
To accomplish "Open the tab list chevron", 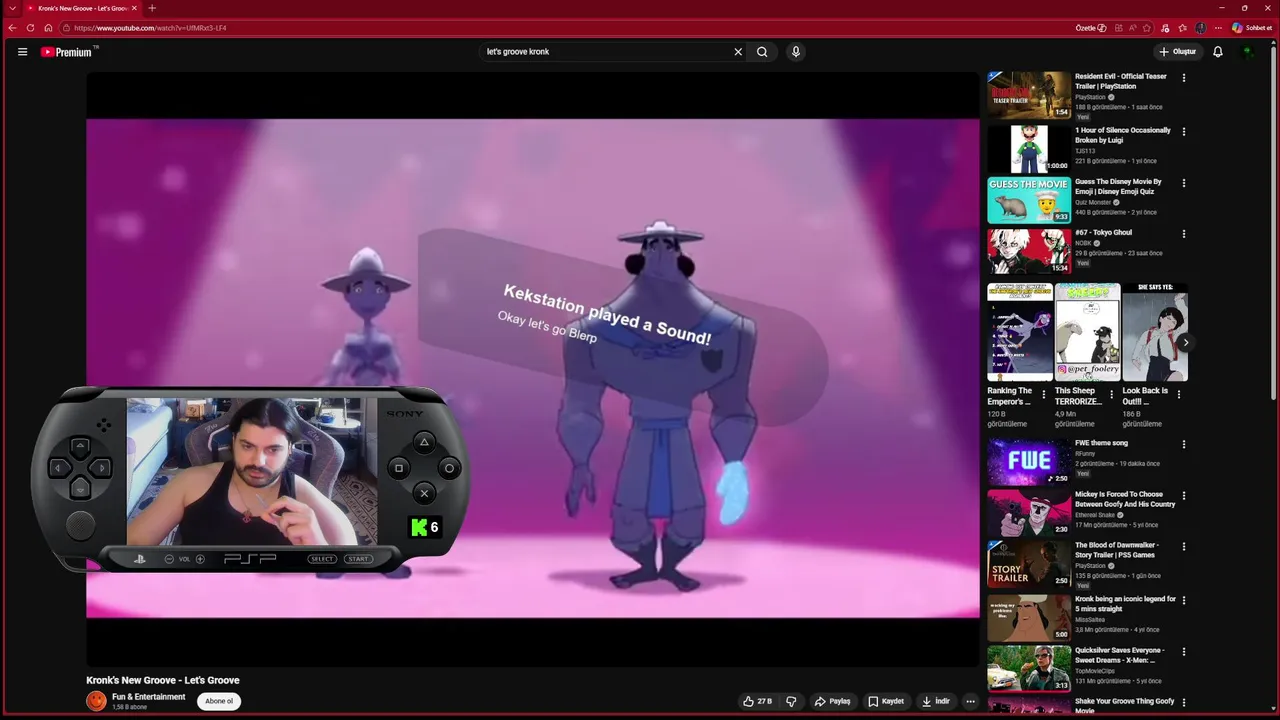I will [x=11, y=8].
